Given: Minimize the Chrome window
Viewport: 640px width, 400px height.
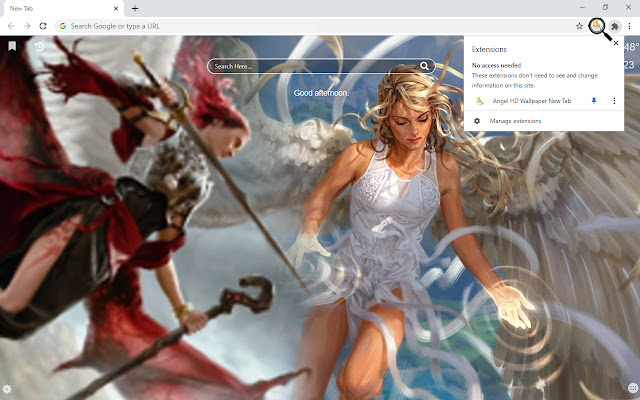Looking at the screenshot, I should coord(582,7).
